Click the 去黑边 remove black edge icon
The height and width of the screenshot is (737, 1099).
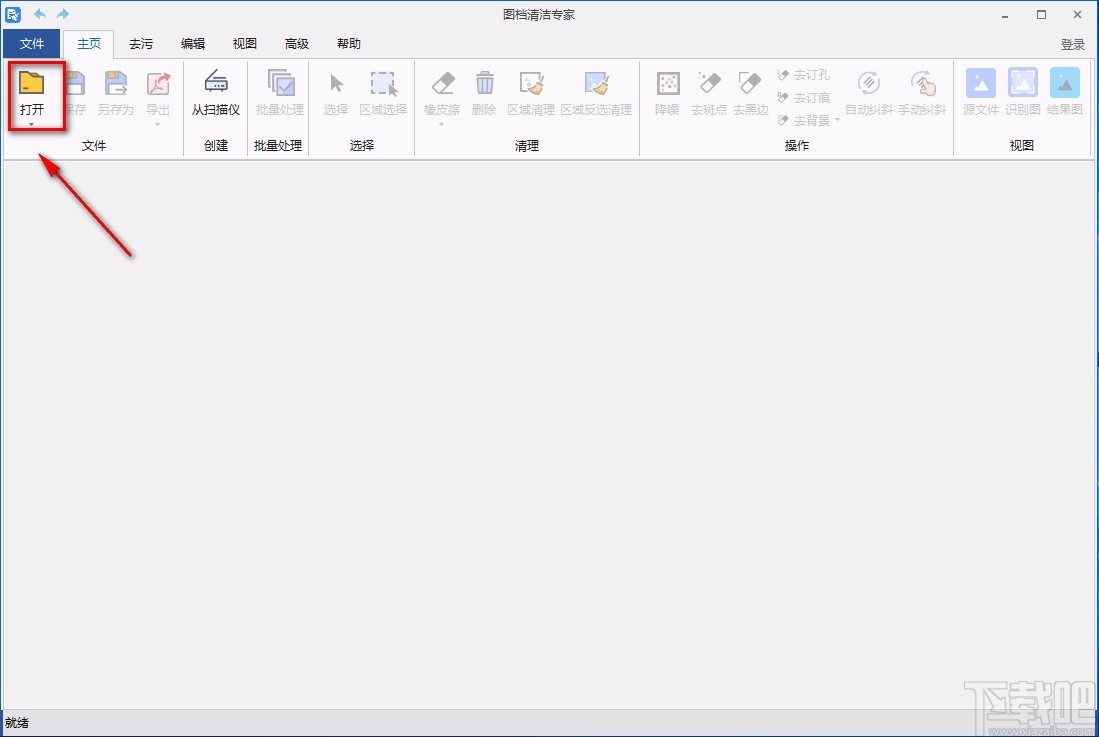point(750,83)
